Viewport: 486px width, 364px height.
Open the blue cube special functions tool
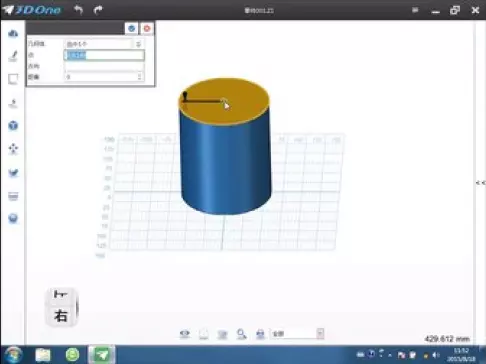(13, 126)
